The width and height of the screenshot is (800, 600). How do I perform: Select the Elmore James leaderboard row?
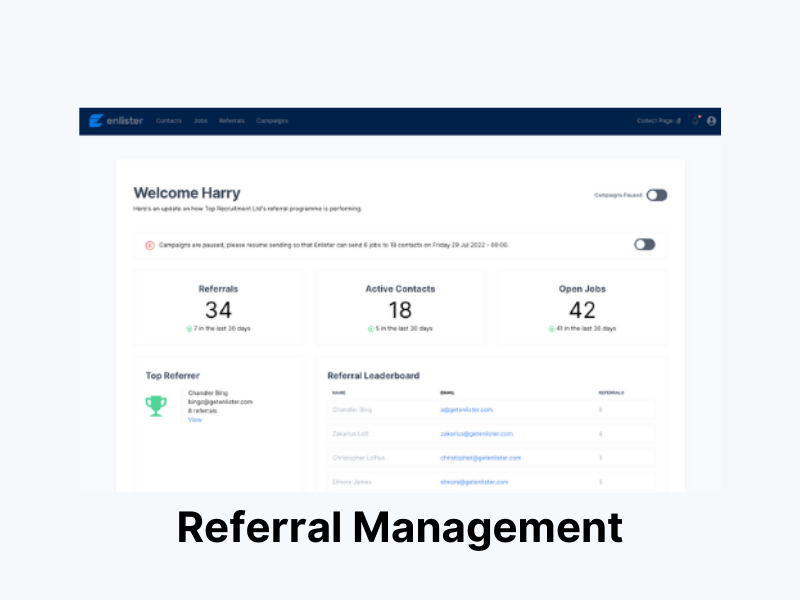tap(490, 482)
